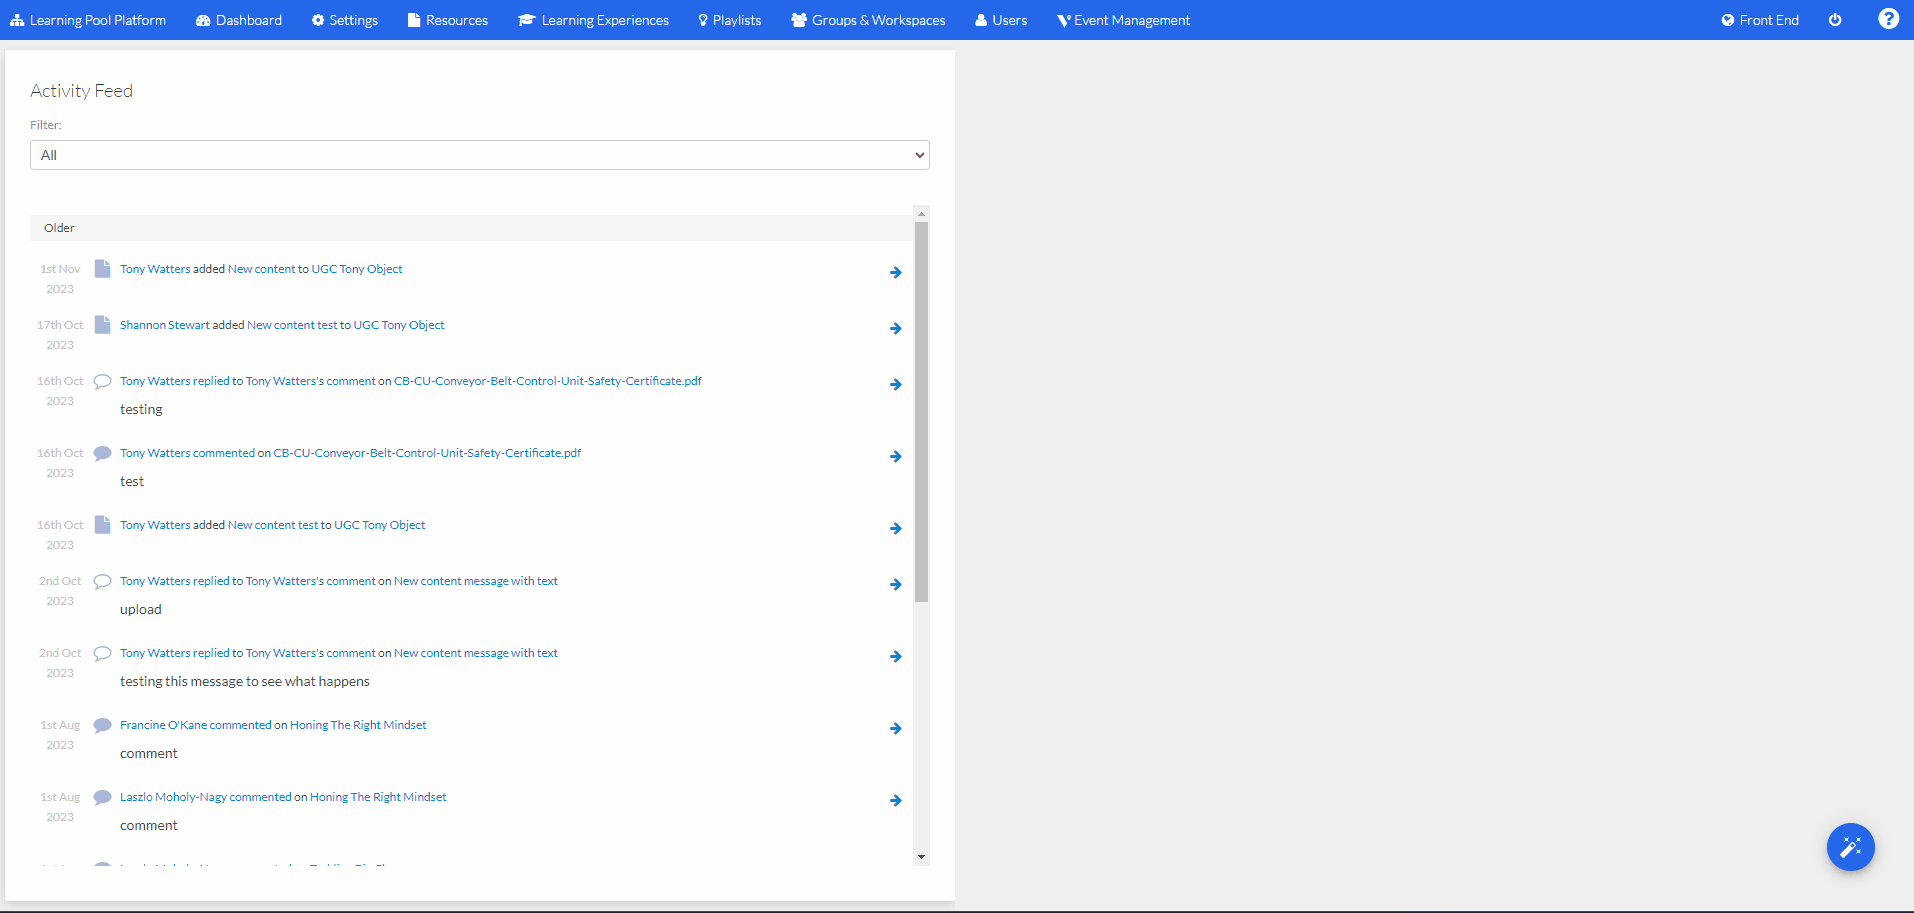Open Event Management section
This screenshot has width=1914, height=913.
(1123, 19)
